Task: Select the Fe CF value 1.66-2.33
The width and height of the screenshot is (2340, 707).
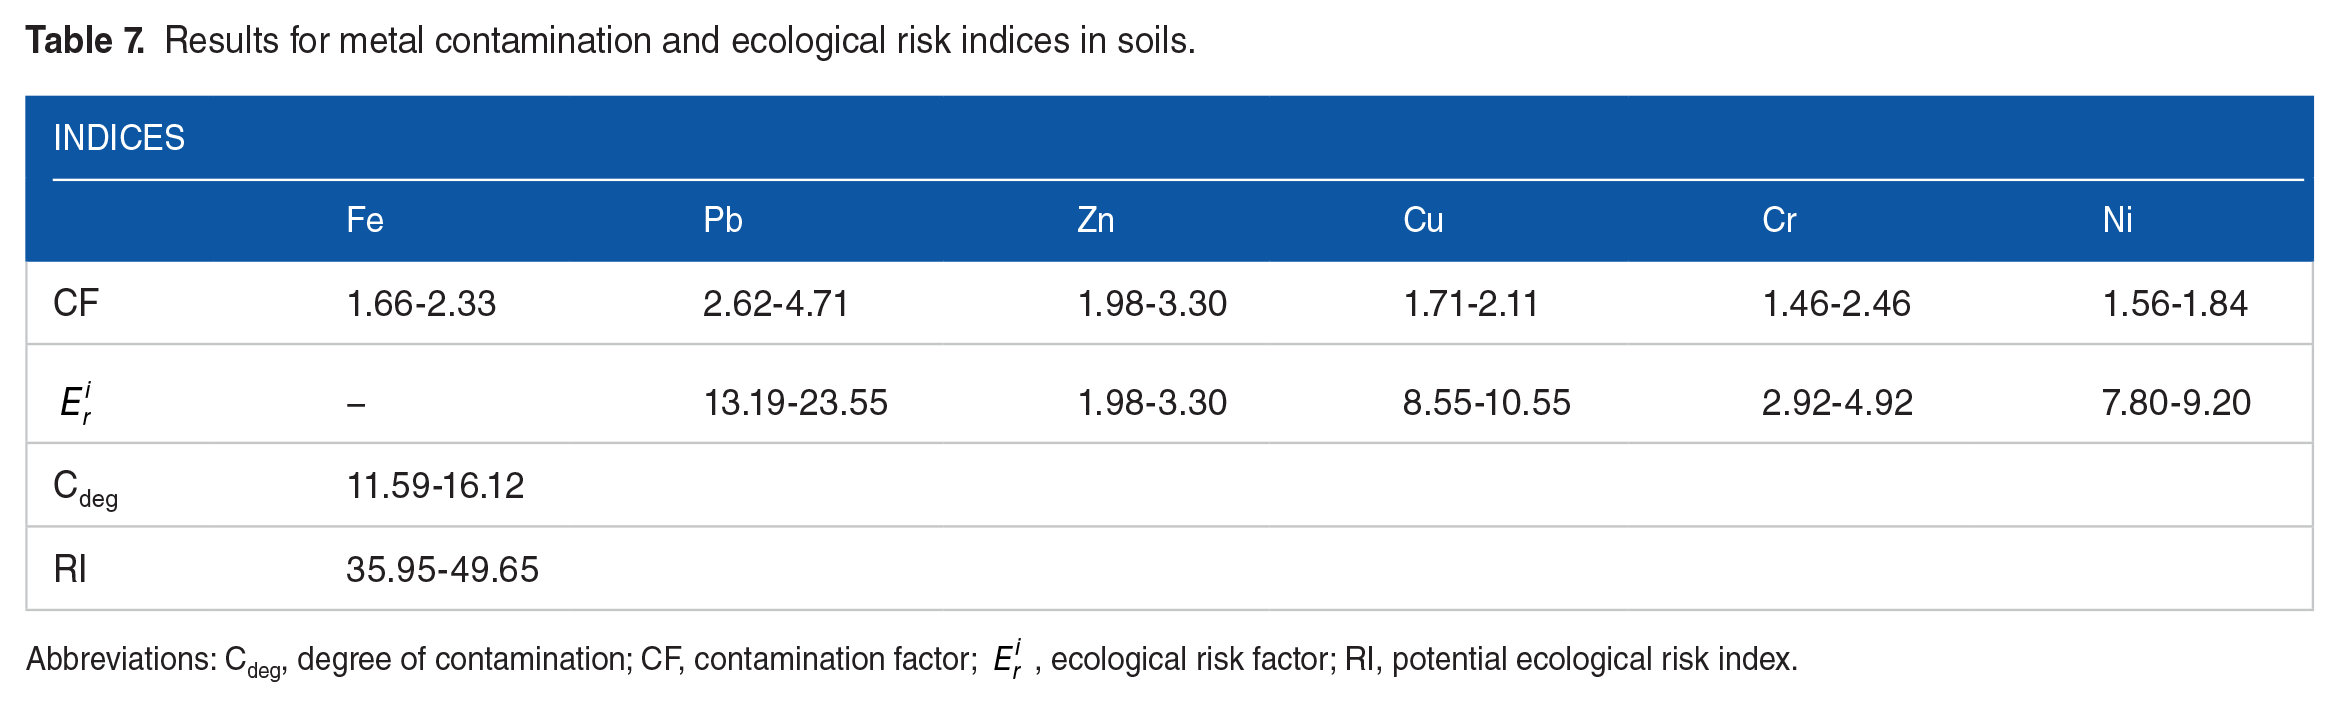Action: [421, 304]
